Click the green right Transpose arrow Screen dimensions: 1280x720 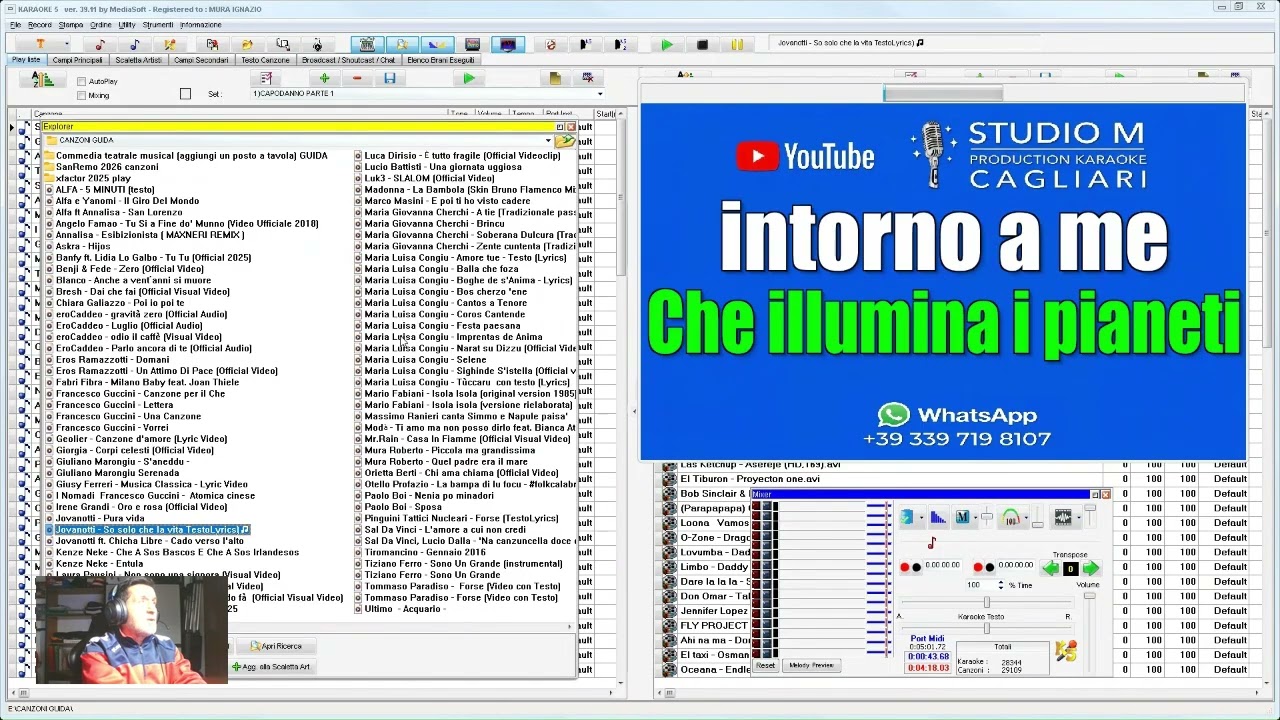(x=1090, y=568)
